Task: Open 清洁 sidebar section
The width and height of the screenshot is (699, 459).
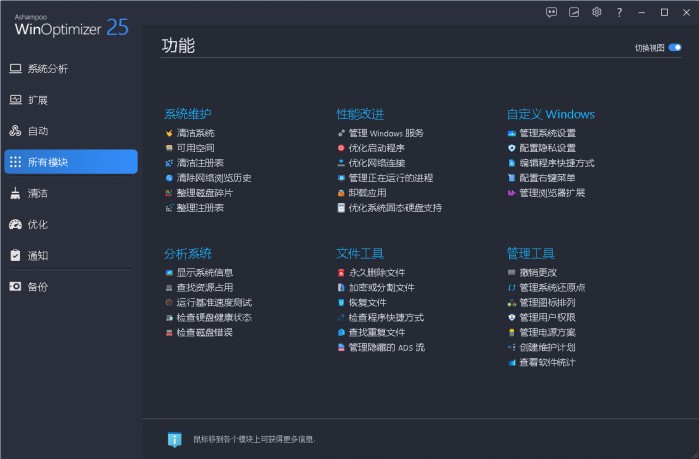Action: pyautogui.click(x=71, y=193)
